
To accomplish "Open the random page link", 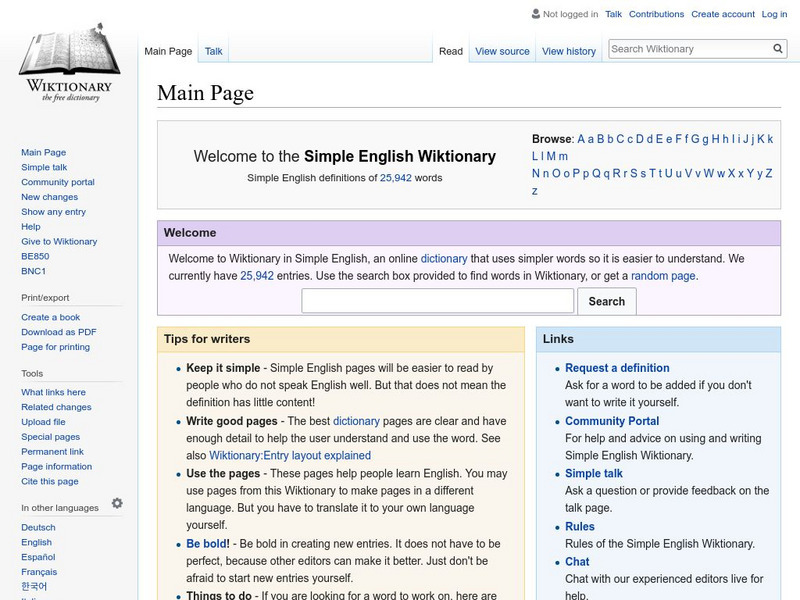I will pyautogui.click(x=662, y=276).
